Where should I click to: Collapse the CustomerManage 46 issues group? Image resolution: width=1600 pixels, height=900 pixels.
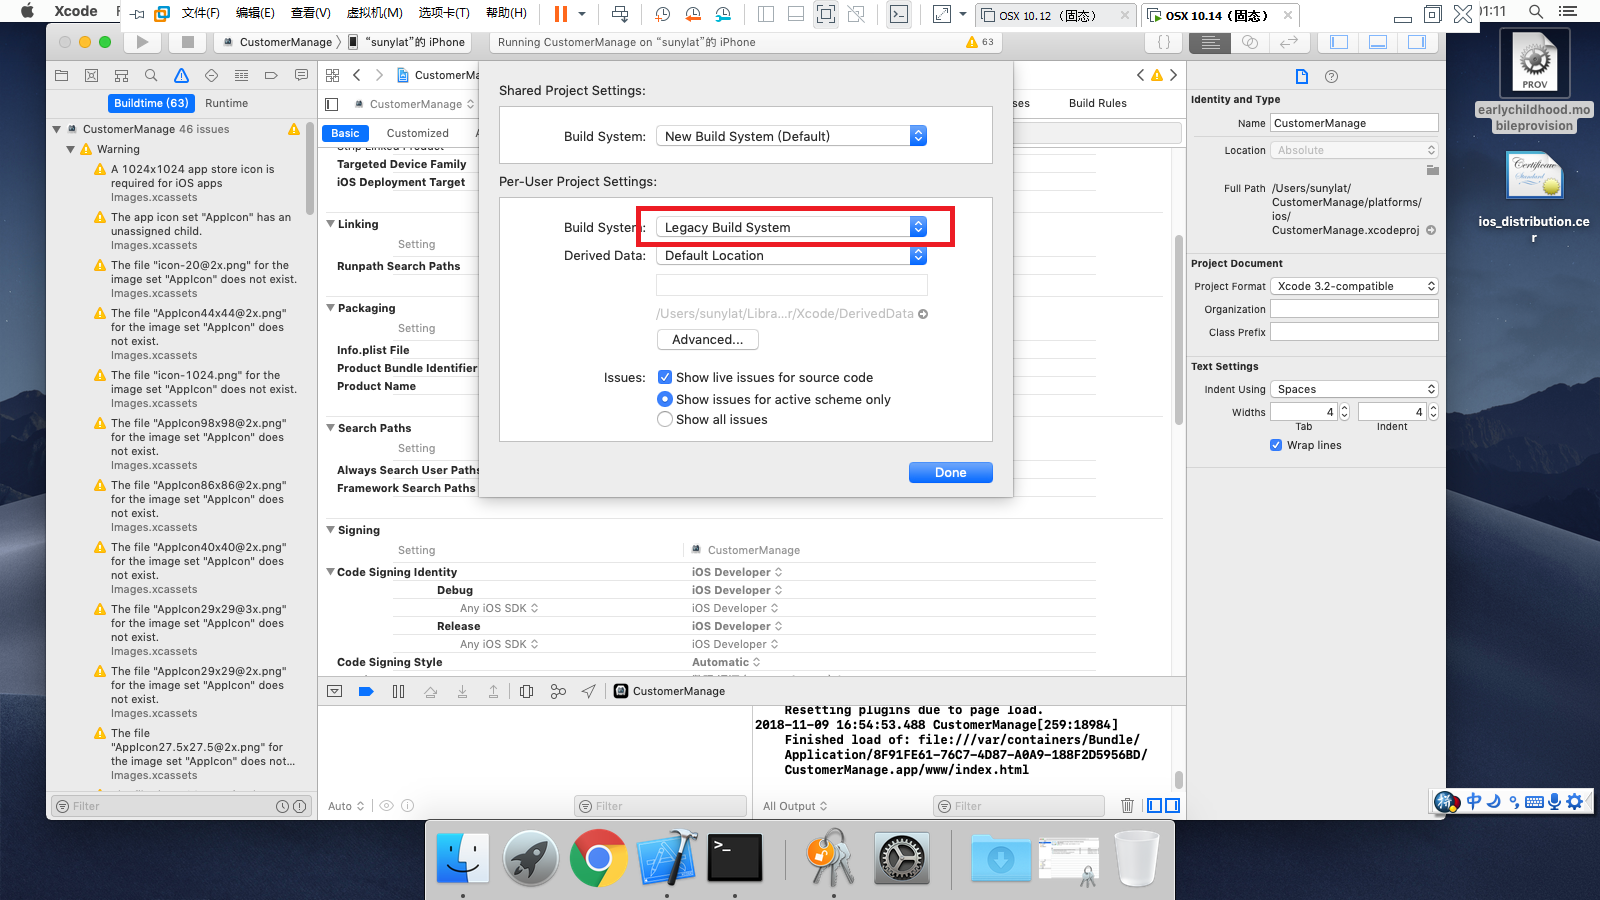tap(57, 129)
